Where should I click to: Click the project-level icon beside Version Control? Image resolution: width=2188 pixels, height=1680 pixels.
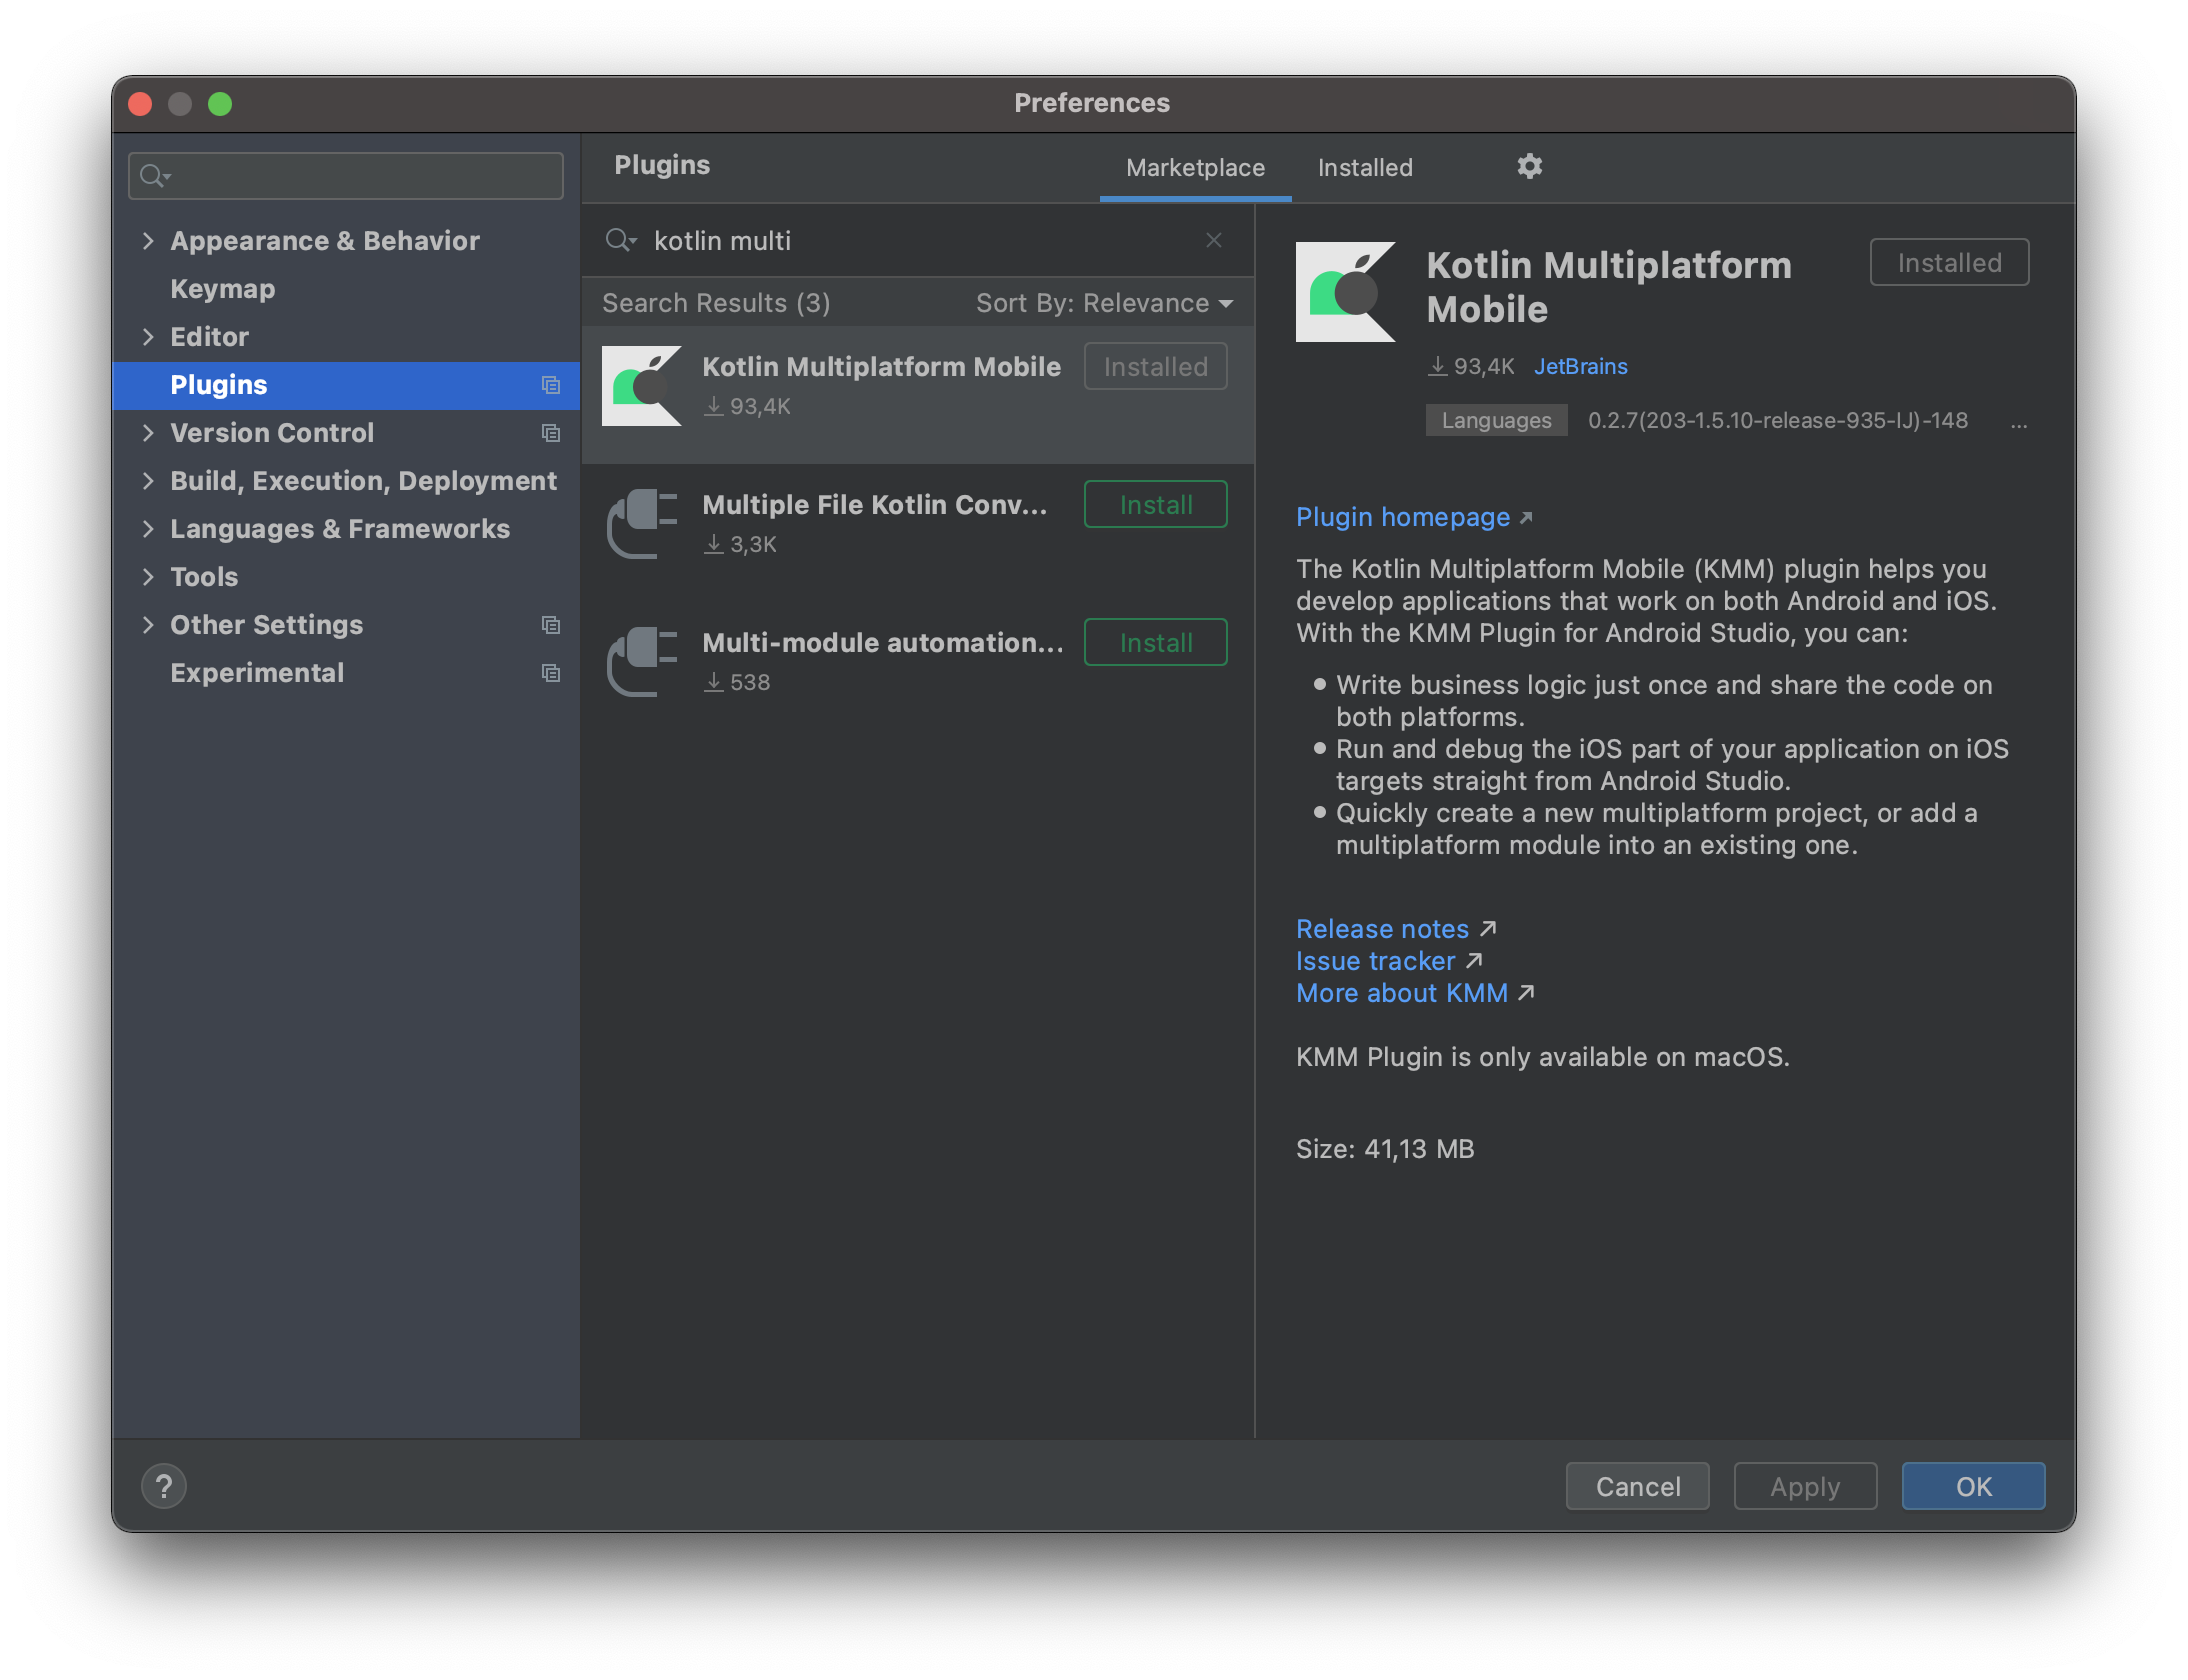[x=550, y=433]
